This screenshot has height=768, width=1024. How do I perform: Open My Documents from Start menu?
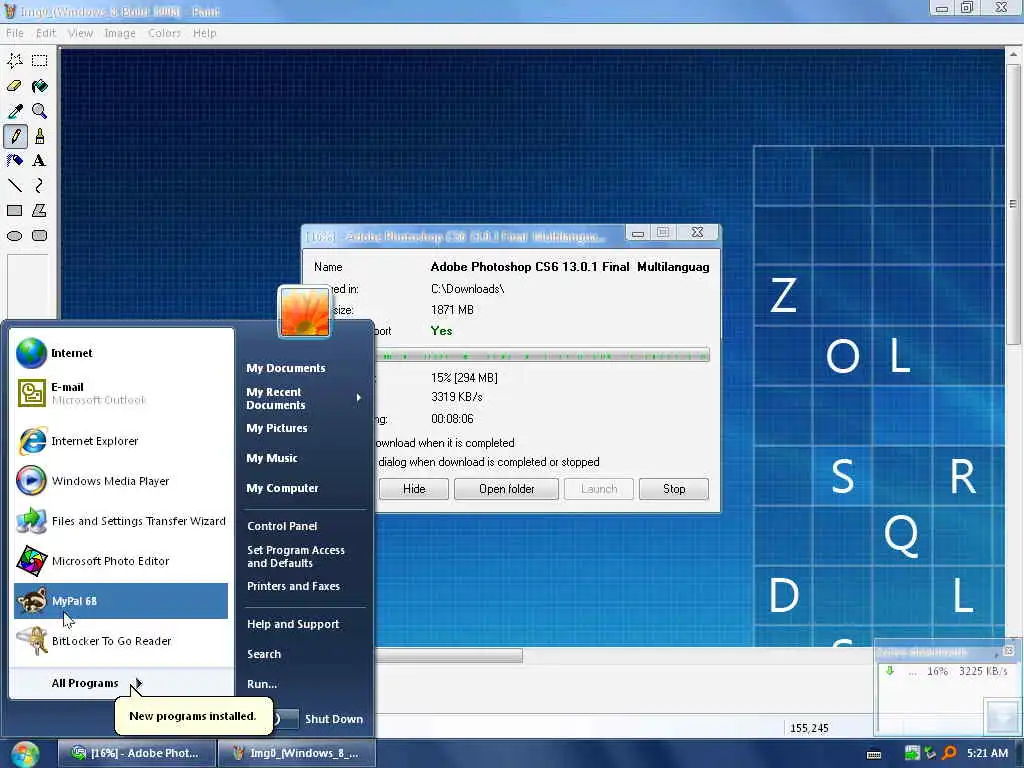(x=285, y=368)
